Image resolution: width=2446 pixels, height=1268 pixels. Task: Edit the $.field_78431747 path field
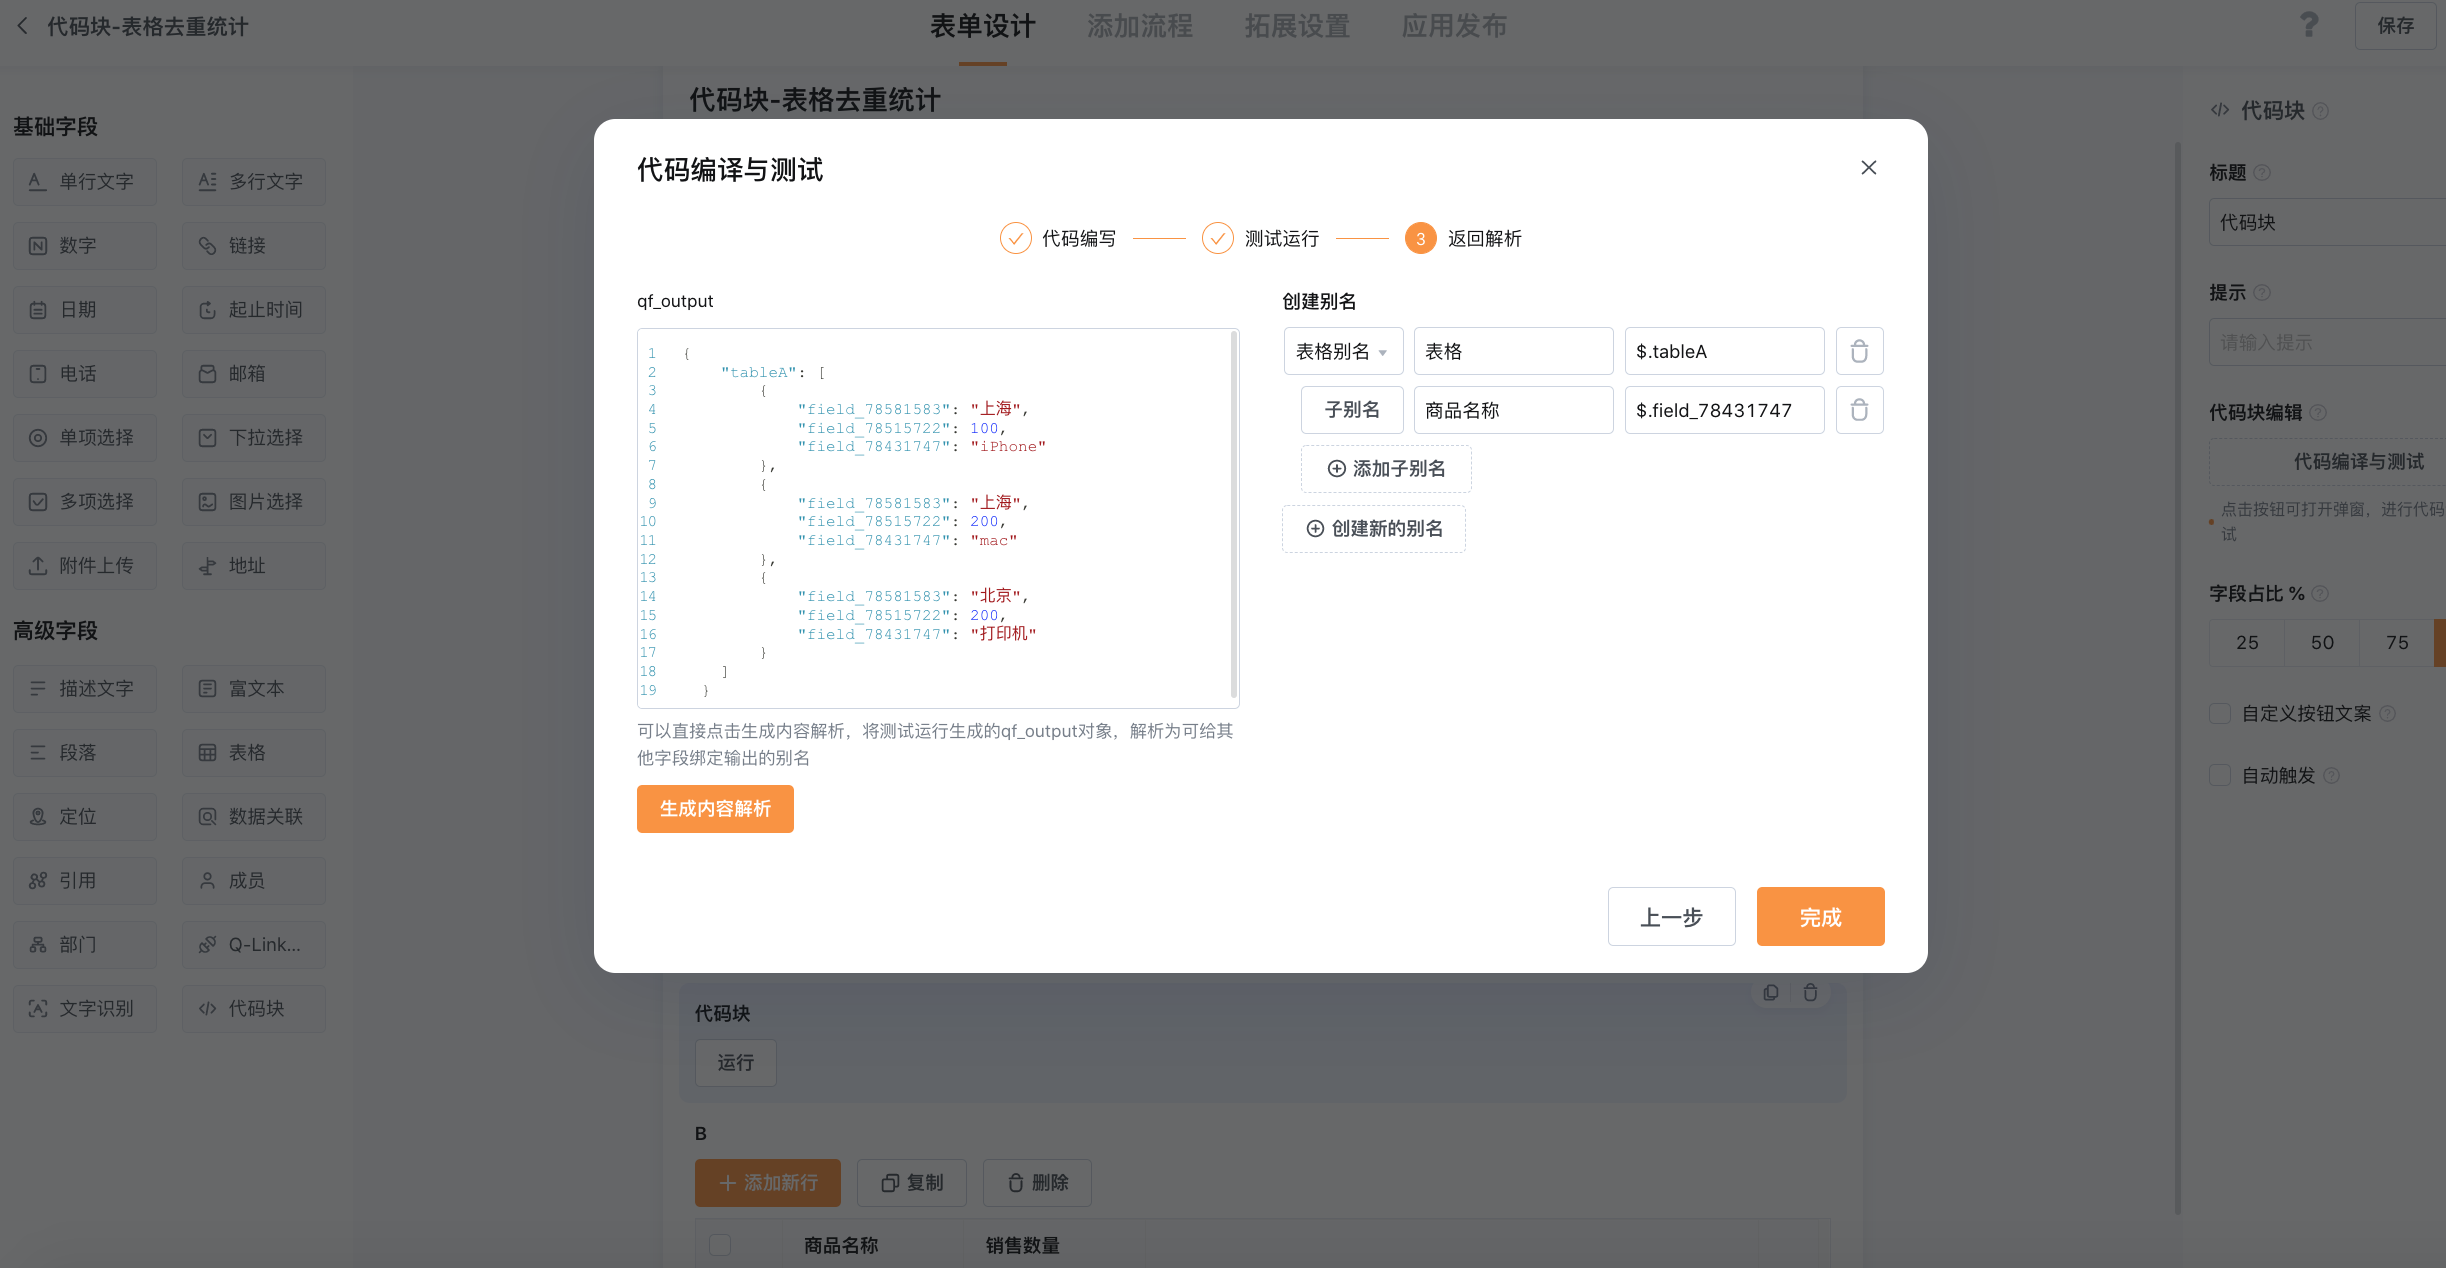pyautogui.click(x=1724, y=410)
